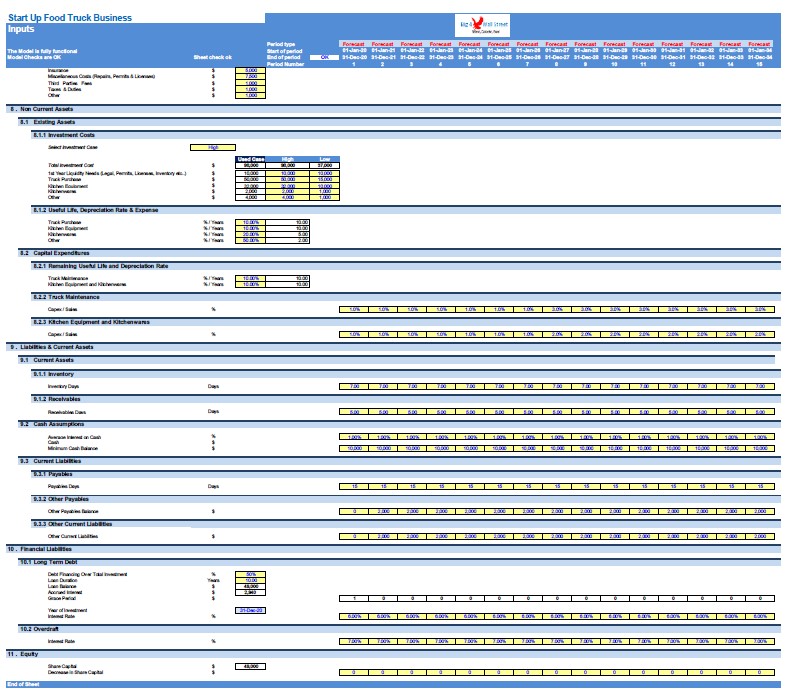Click the Start Up Food Truck Business title
Image resolution: width=789 pixels, height=697 pixels.
coord(68,18)
